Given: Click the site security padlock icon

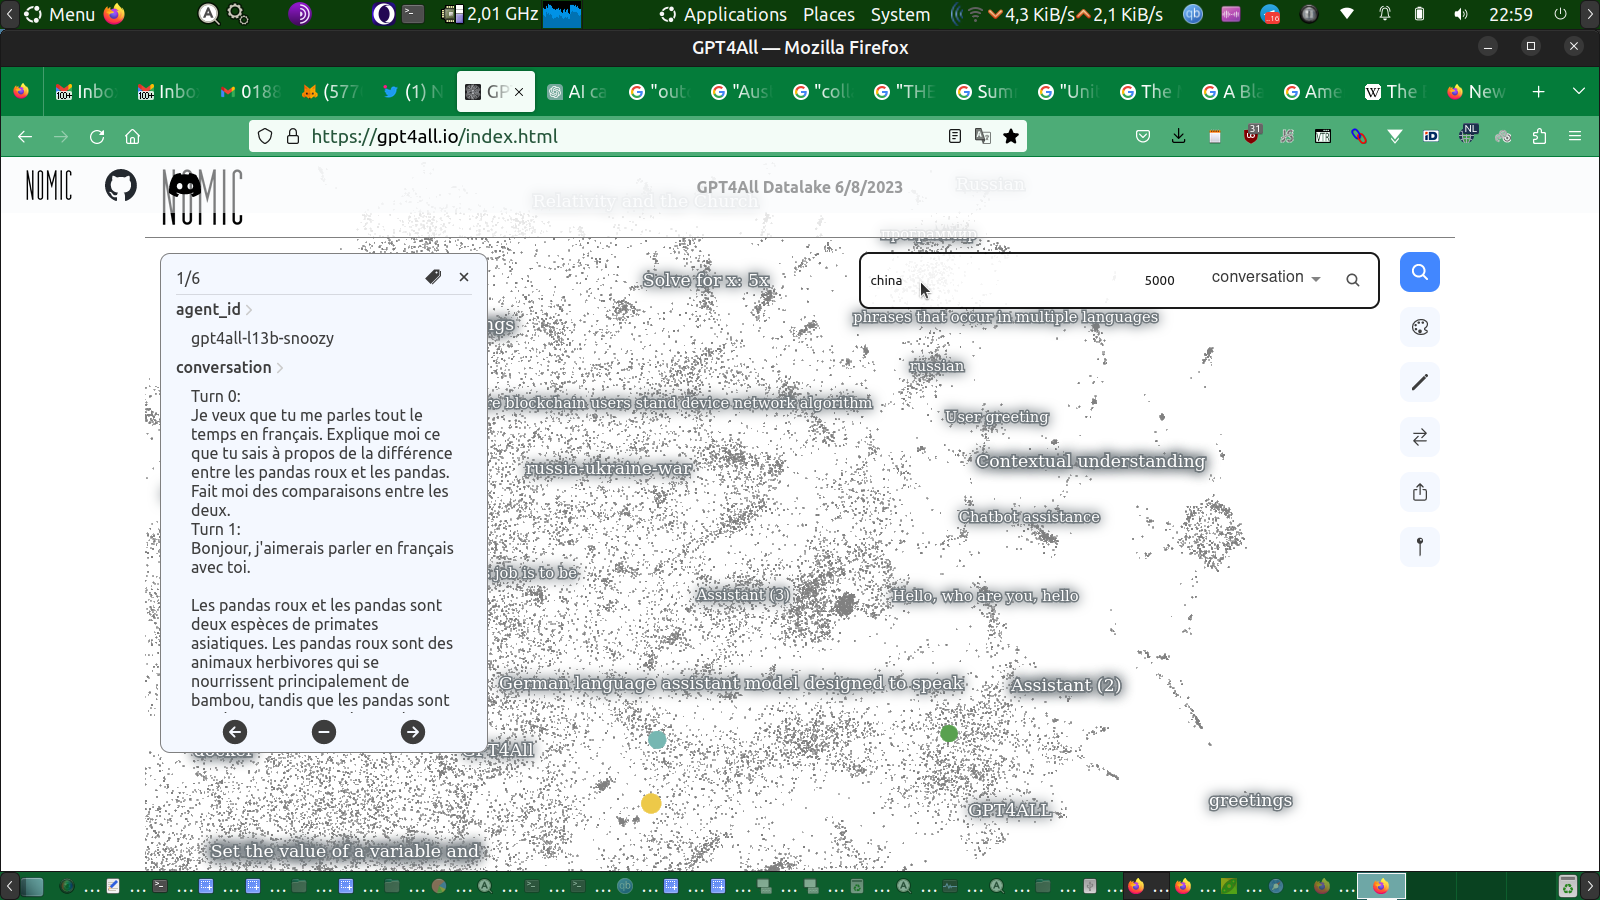Looking at the screenshot, I should [293, 136].
